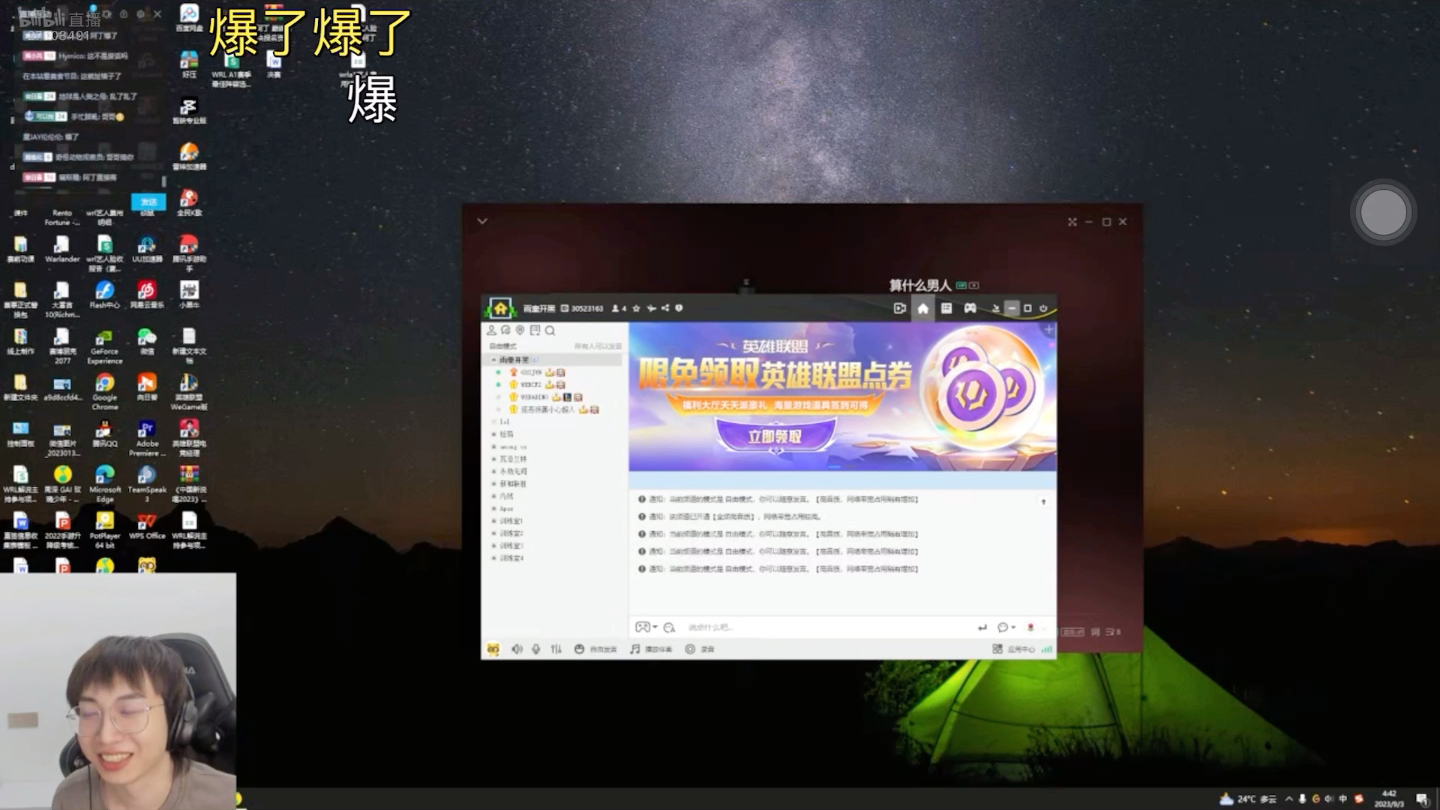Click the 自由模式 free mode label

502,346
